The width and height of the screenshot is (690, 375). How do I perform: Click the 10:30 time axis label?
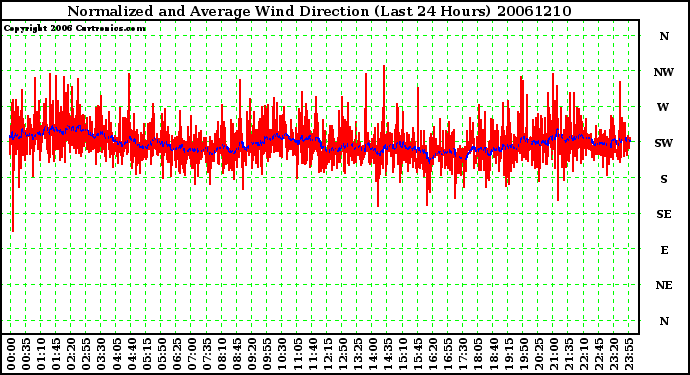(282, 354)
